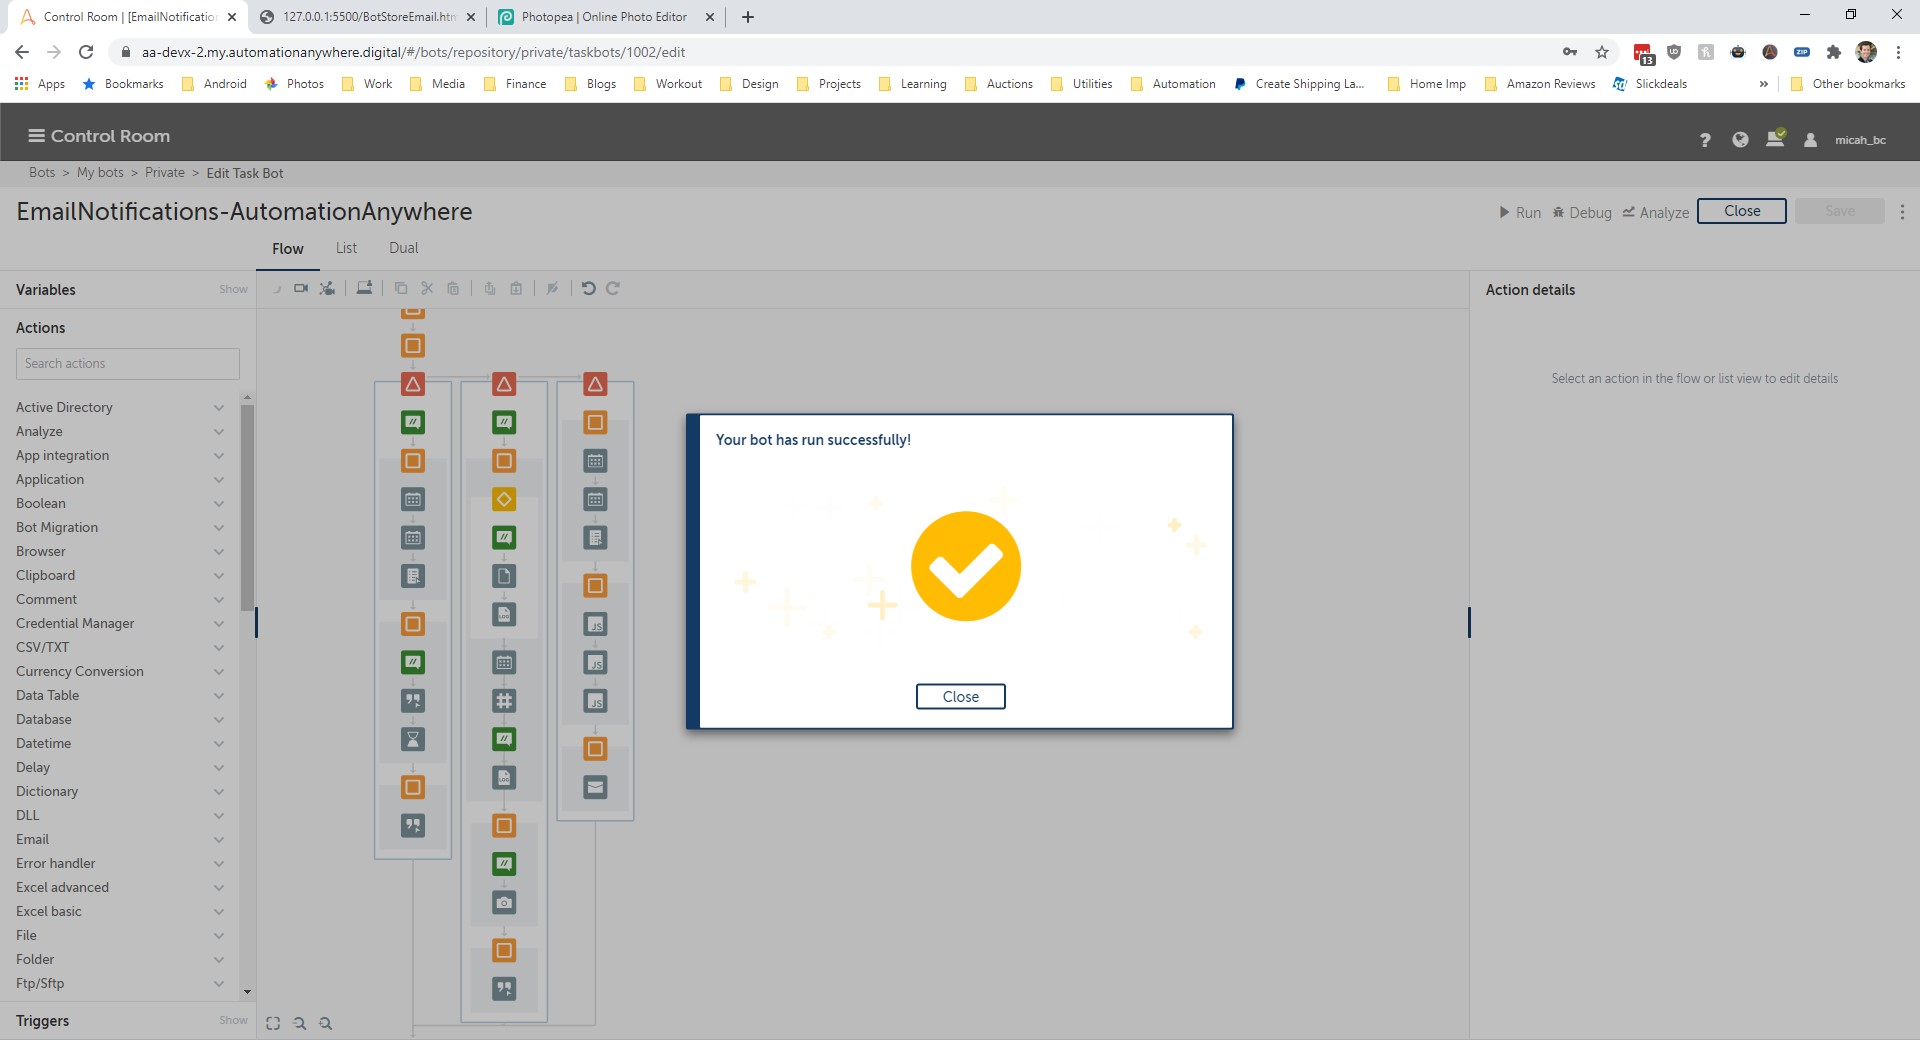Click the Control Room hamburger menu icon

point(36,136)
